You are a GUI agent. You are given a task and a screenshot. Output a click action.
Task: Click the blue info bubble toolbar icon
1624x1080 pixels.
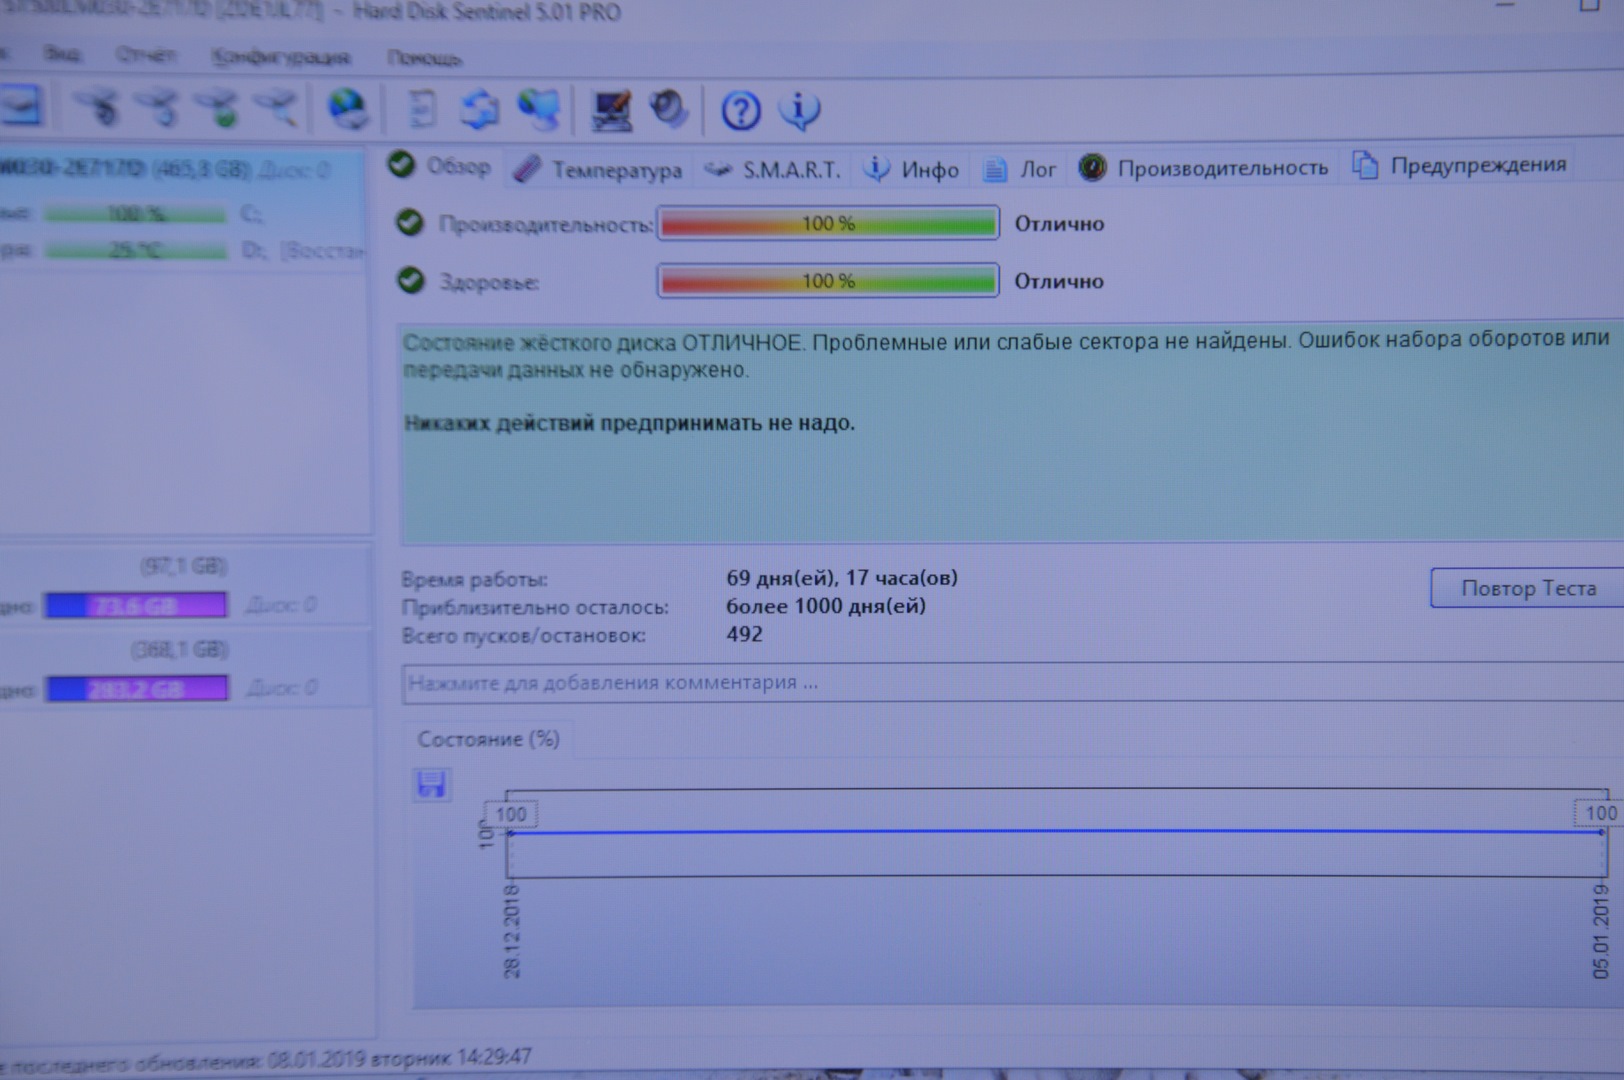point(800,110)
